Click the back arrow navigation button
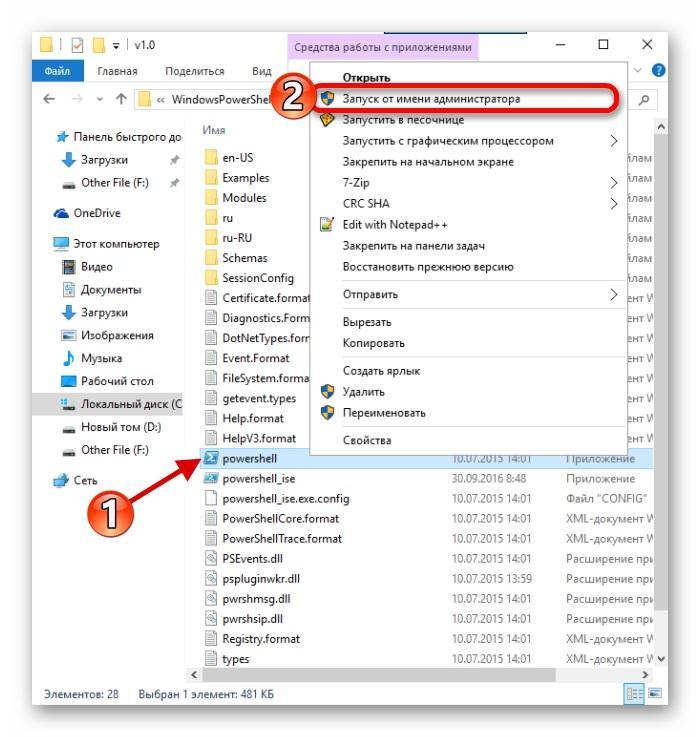This screenshot has width=700, height=737. coord(49,99)
